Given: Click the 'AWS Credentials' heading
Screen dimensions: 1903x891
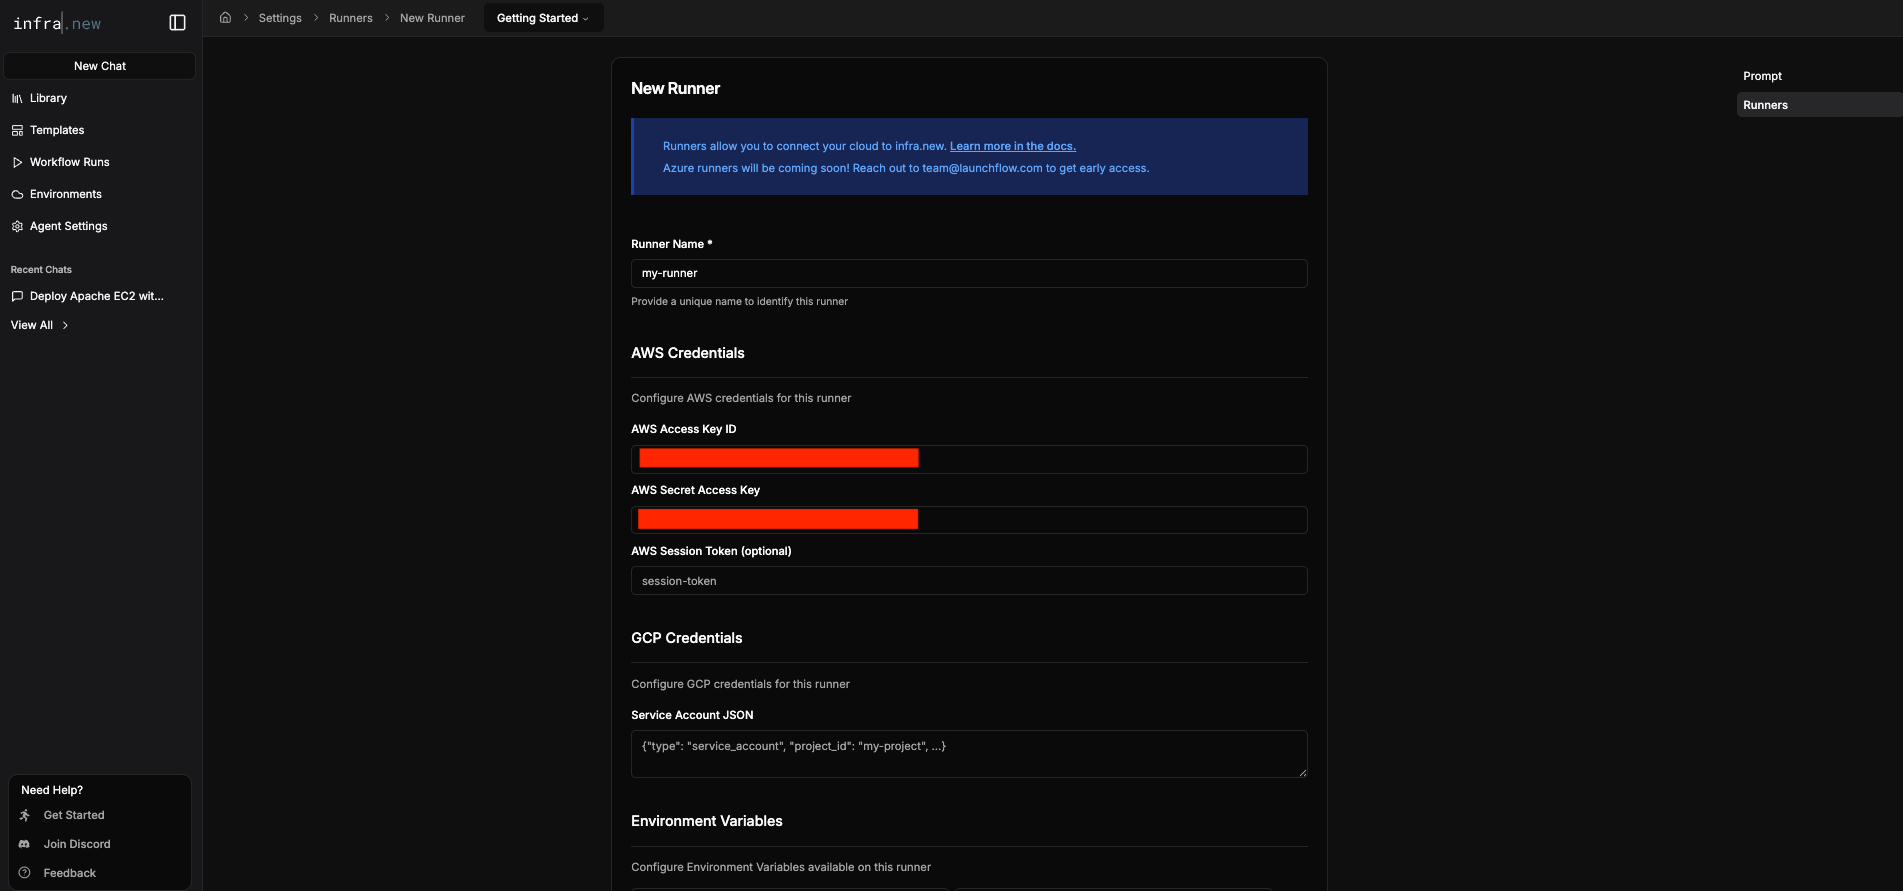Looking at the screenshot, I should coord(688,353).
